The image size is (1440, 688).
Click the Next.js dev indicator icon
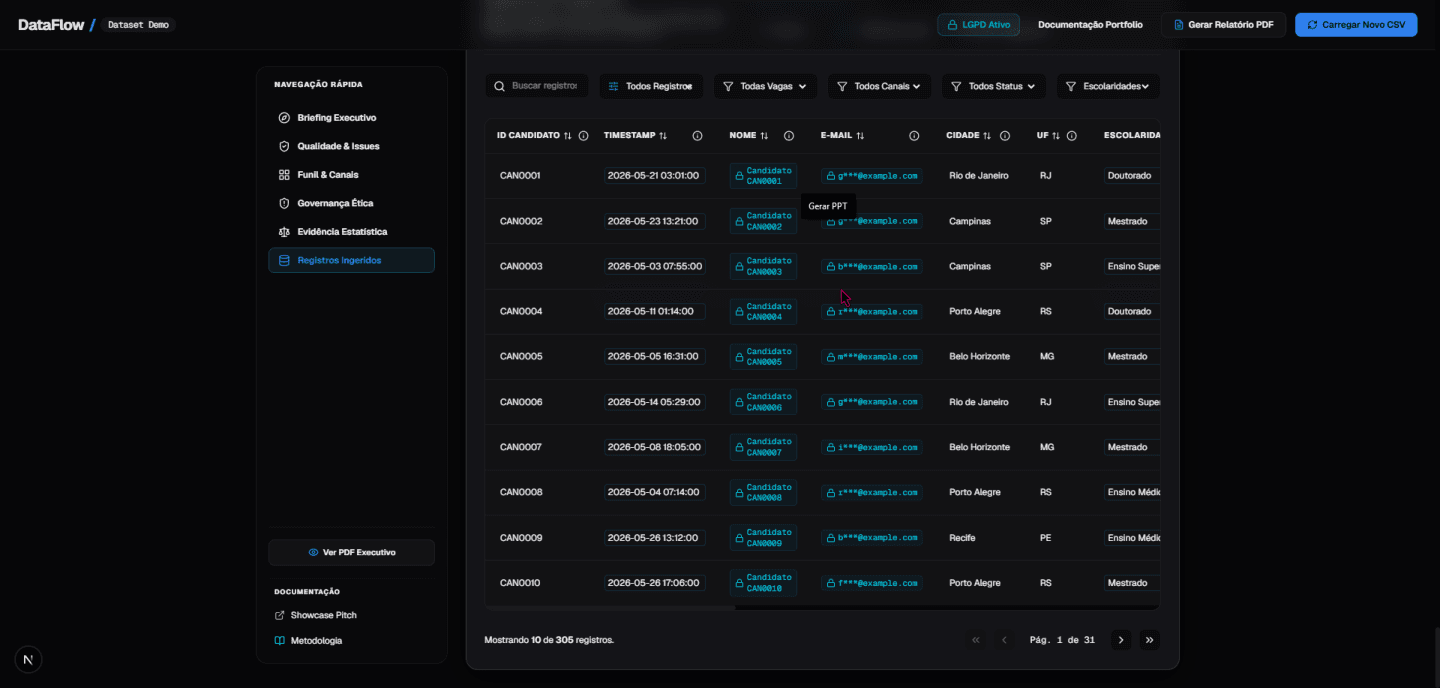click(x=28, y=659)
